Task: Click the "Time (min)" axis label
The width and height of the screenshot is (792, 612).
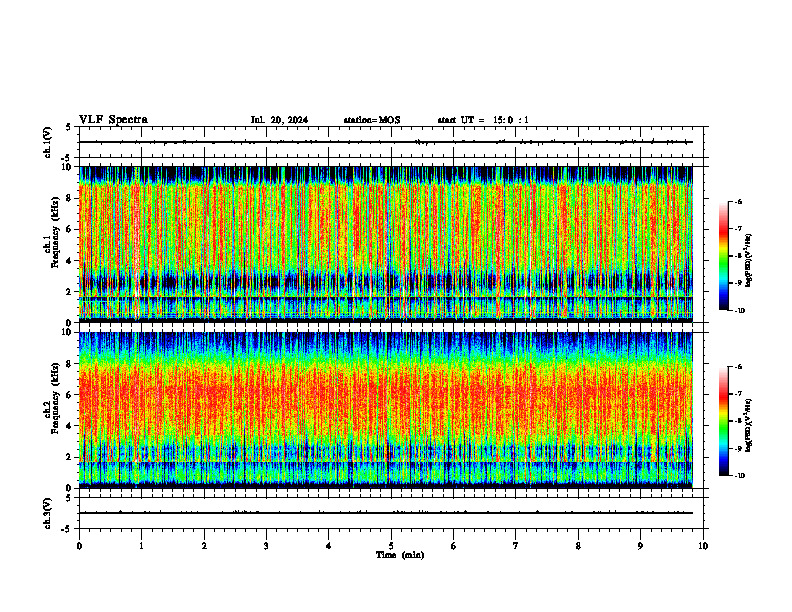Action: (x=400, y=555)
